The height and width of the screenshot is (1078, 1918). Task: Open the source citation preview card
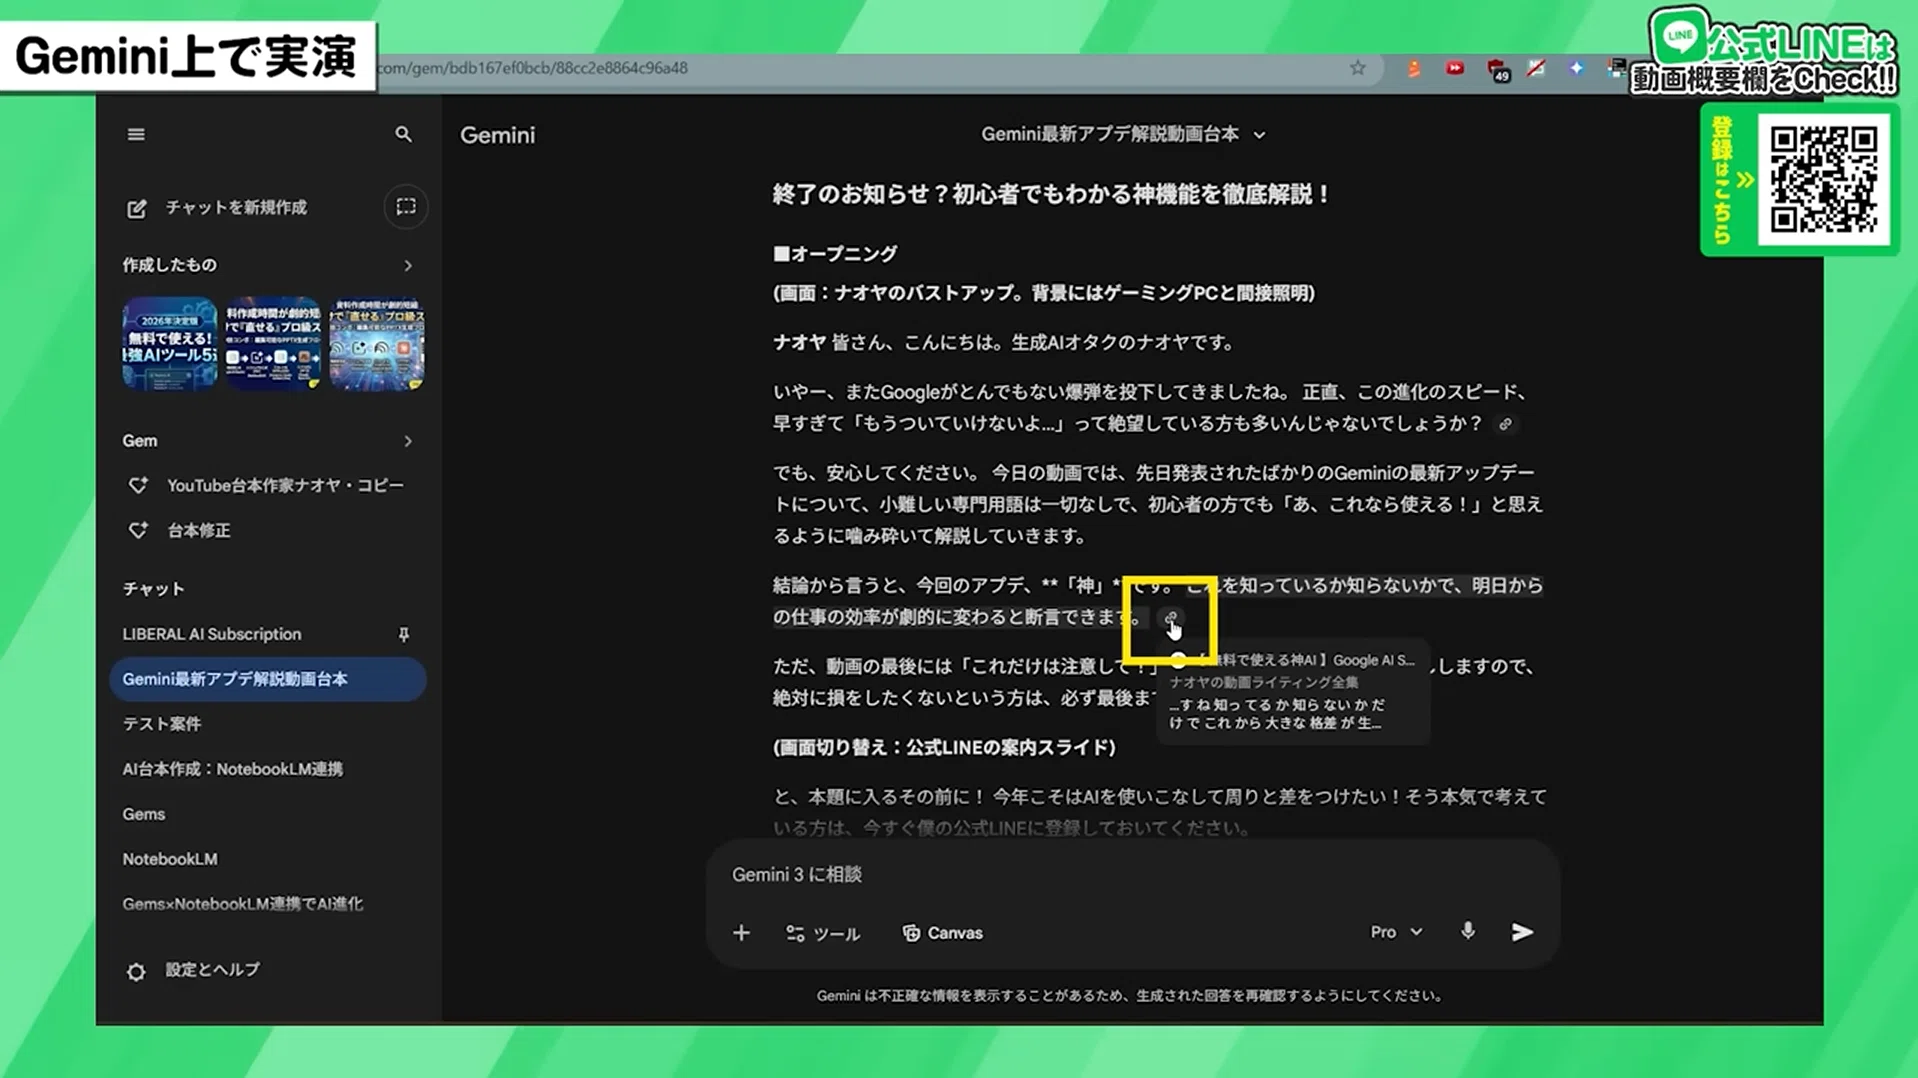[1293, 691]
